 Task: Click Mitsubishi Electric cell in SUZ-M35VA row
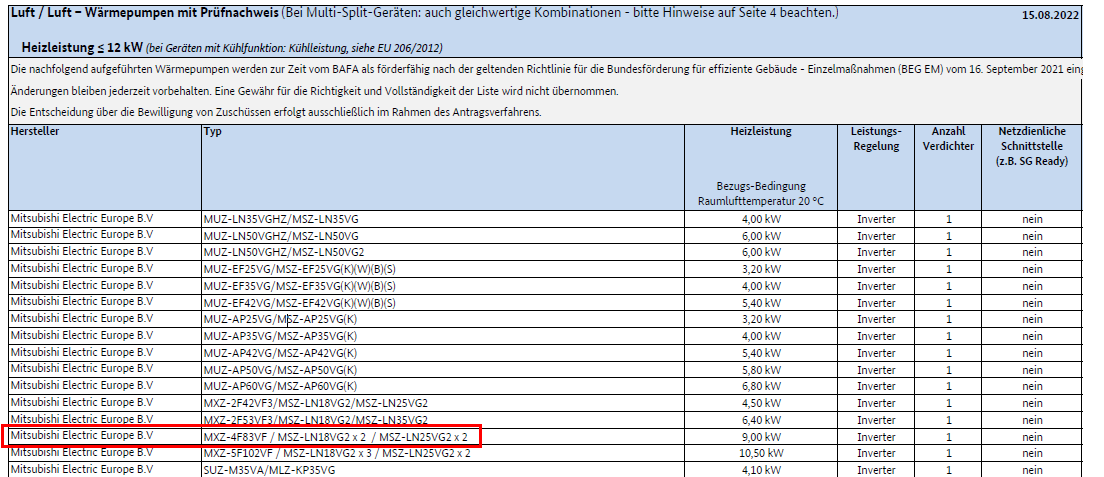tap(105, 470)
